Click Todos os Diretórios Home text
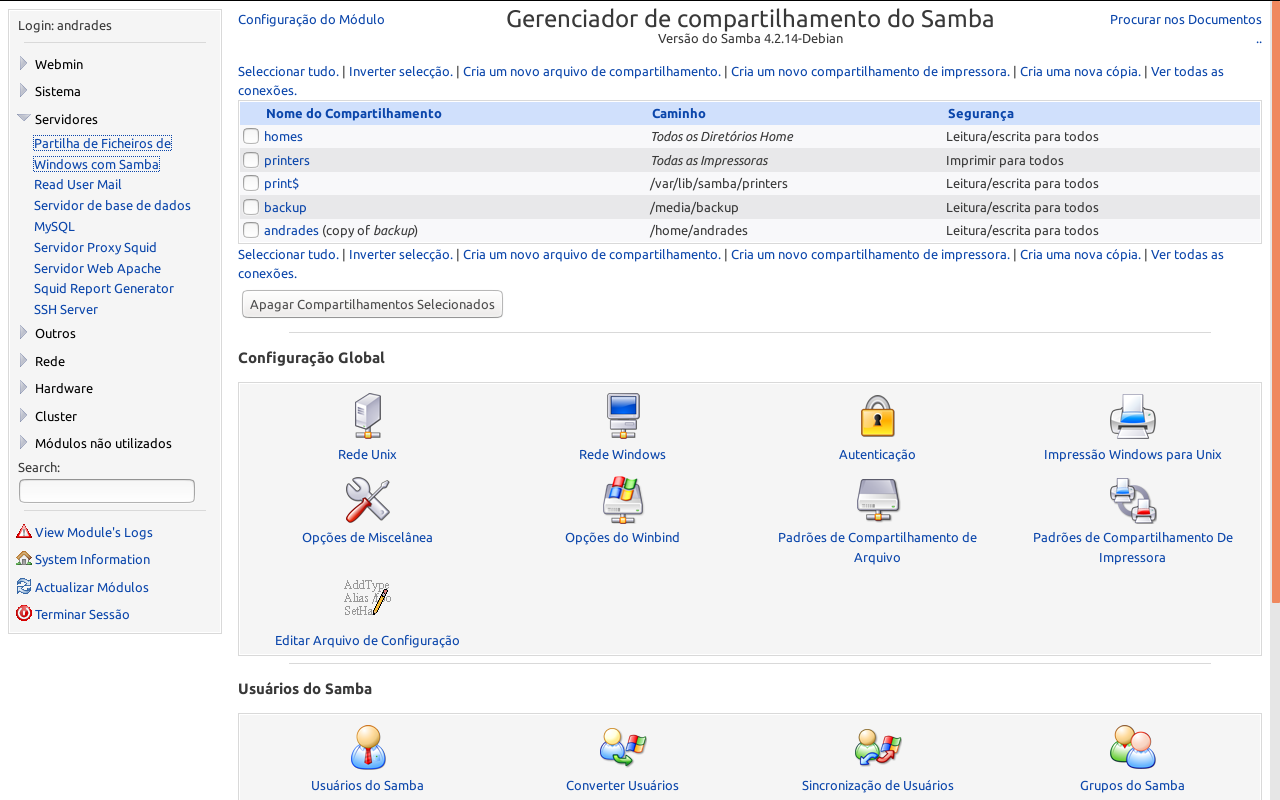The height and width of the screenshot is (800, 1280). (x=722, y=136)
